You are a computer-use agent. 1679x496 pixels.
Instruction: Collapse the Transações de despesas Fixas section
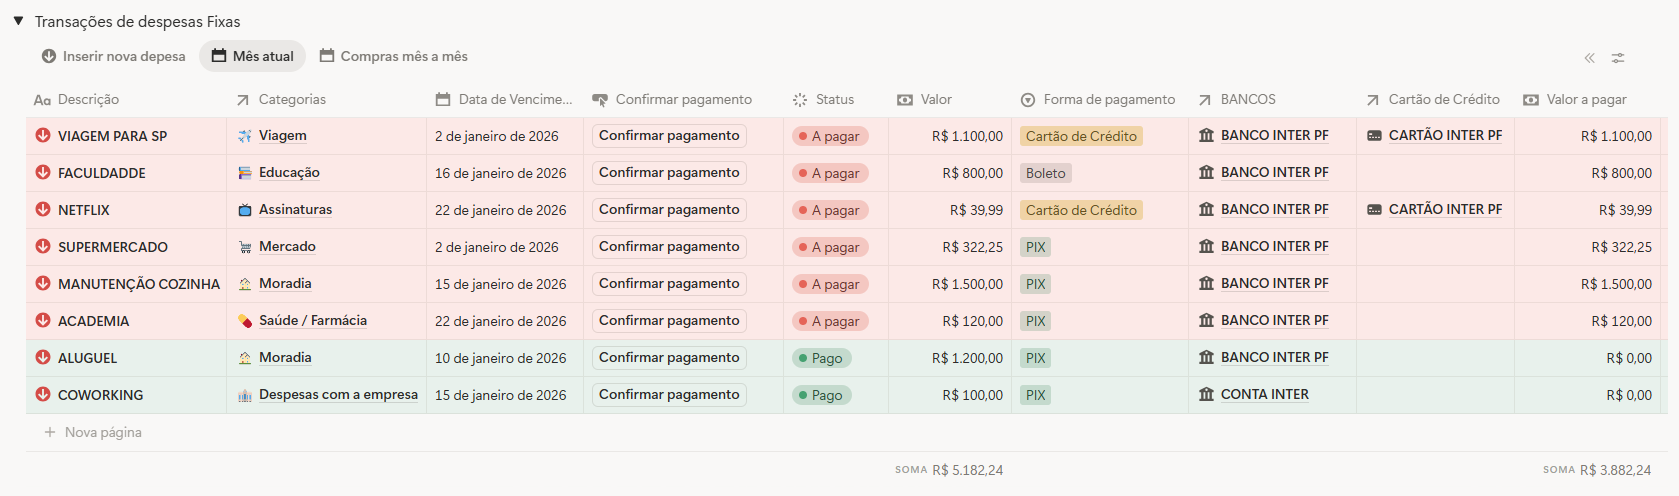pos(18,21)
